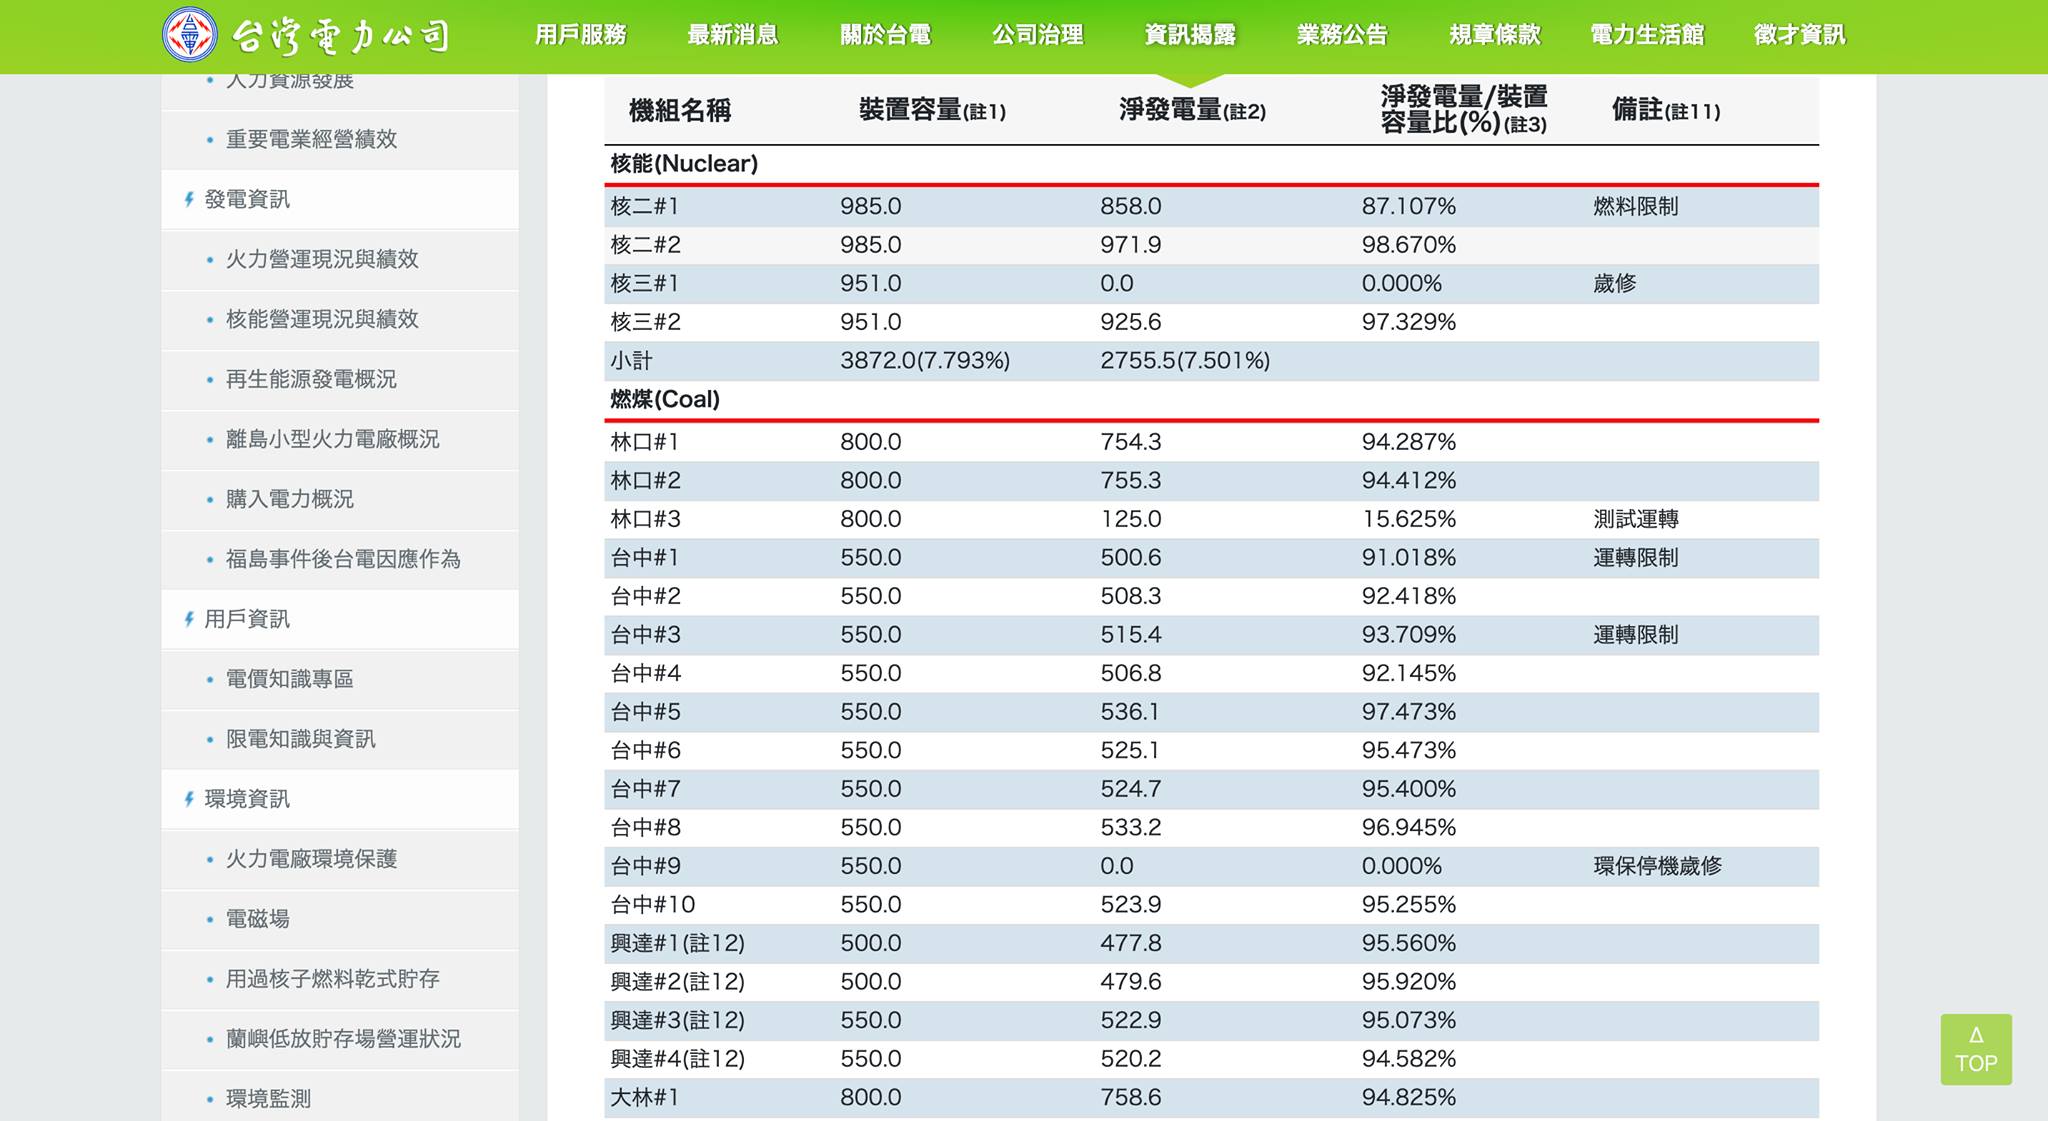Open 再生能源發電概況 link
Viewport: 2048px width, 1121px height.
coord(311,379)
